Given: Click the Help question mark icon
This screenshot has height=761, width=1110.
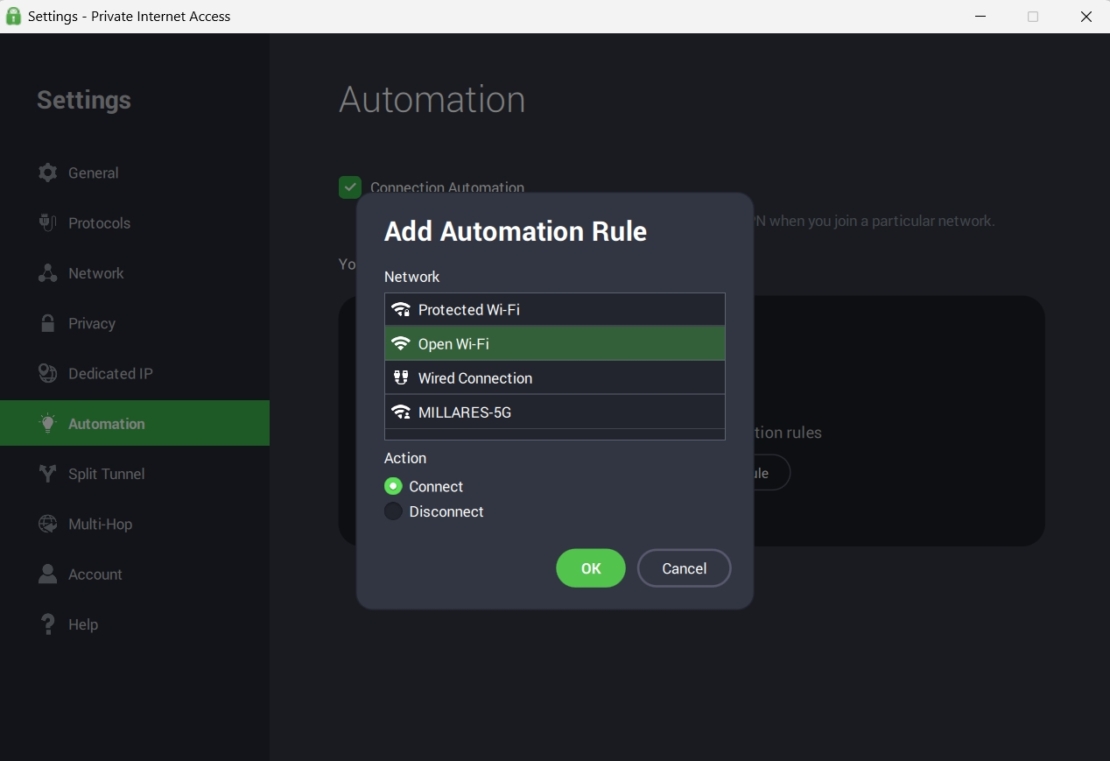Looking at the screenshot, I should pos(47,625).
